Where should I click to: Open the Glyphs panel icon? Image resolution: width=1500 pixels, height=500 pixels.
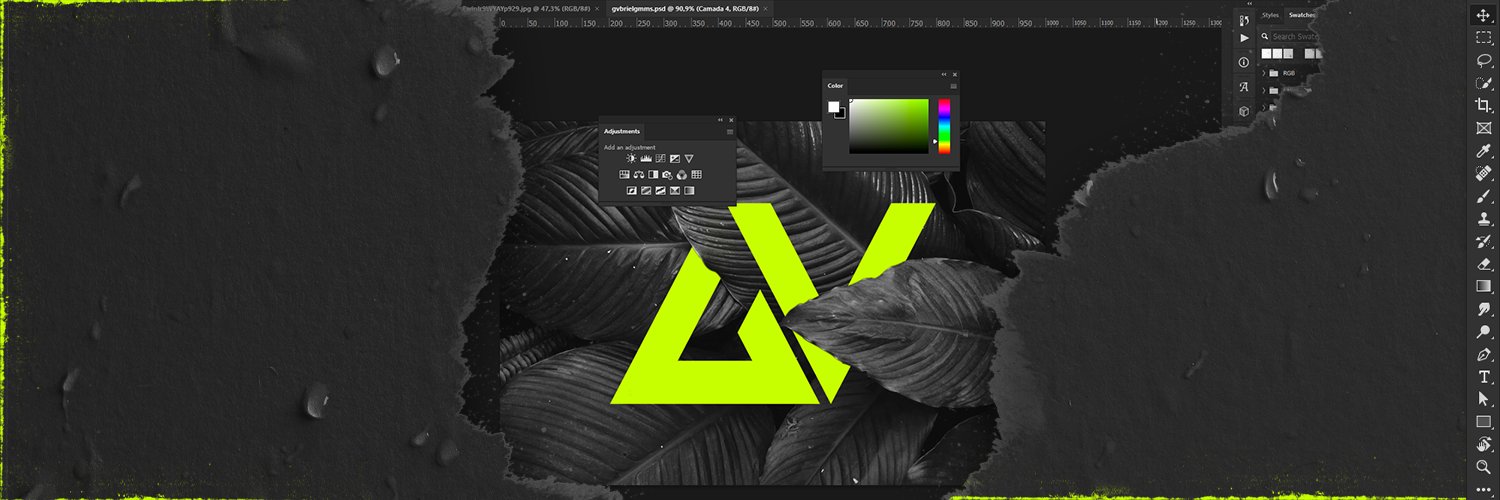click(x=1244, y=87)
